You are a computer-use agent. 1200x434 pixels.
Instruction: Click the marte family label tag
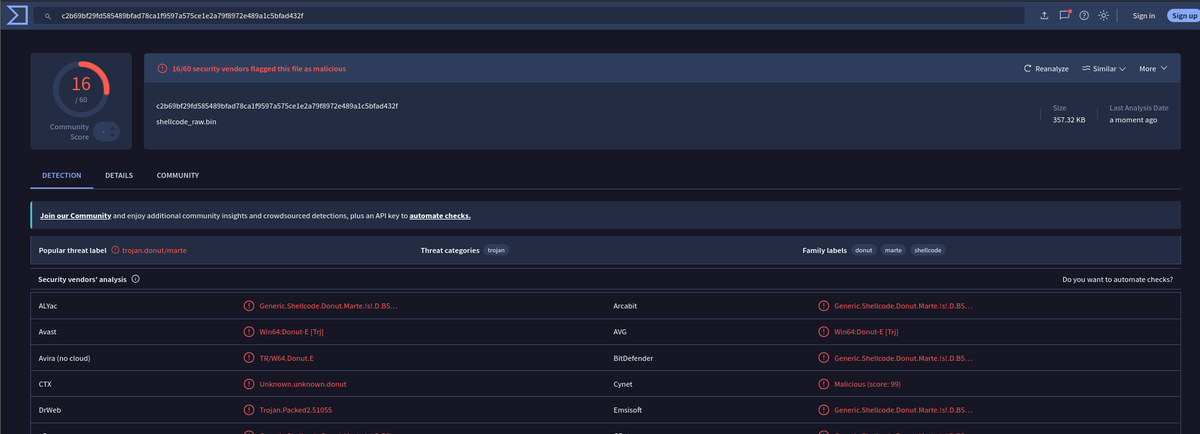(x=893, y=250)
